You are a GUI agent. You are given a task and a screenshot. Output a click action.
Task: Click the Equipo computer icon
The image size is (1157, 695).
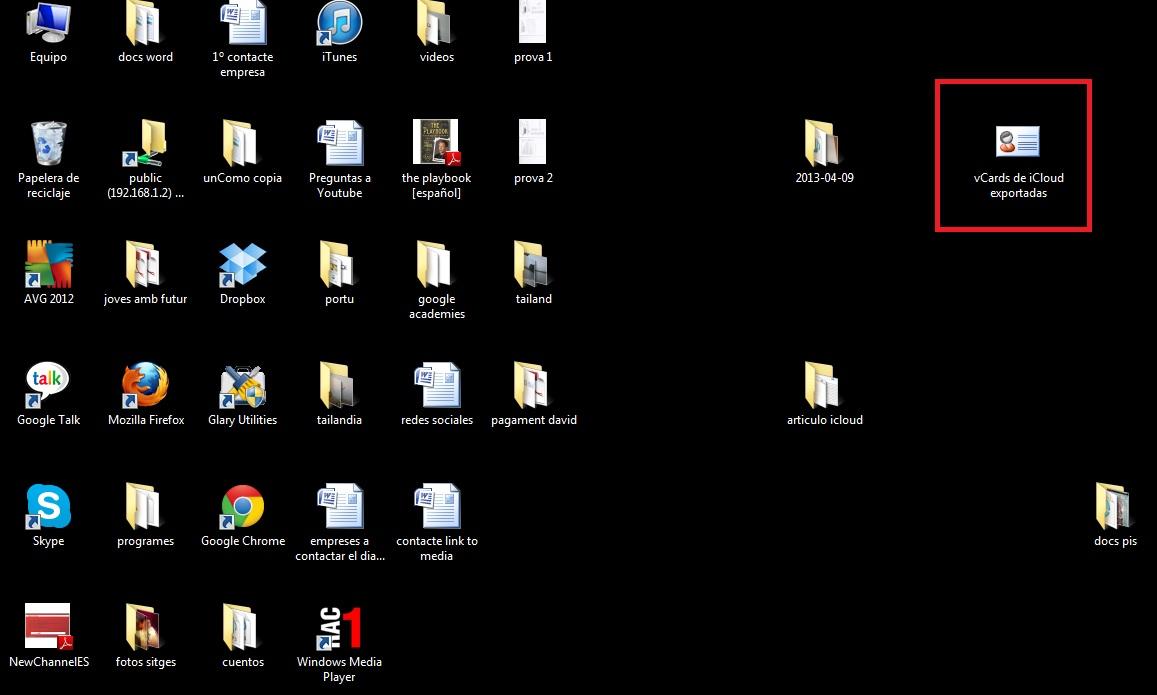pyautogui.click(x=48, y=24)
